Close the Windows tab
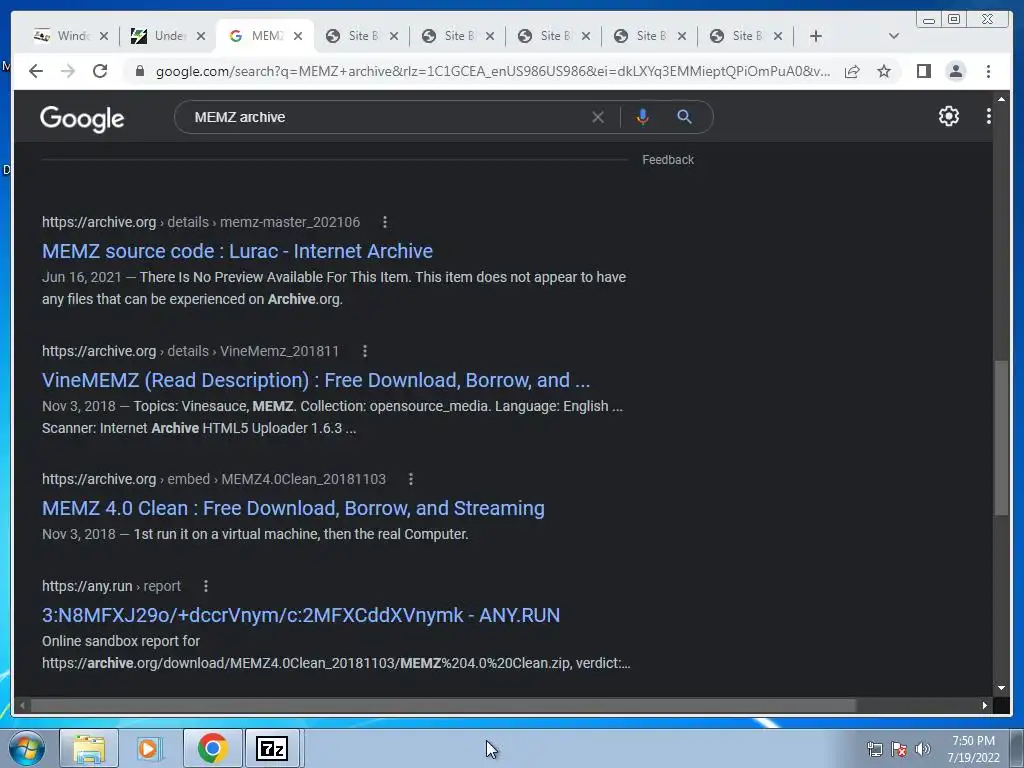Screen dimensions: 1024x768 (x=104, y=36)
